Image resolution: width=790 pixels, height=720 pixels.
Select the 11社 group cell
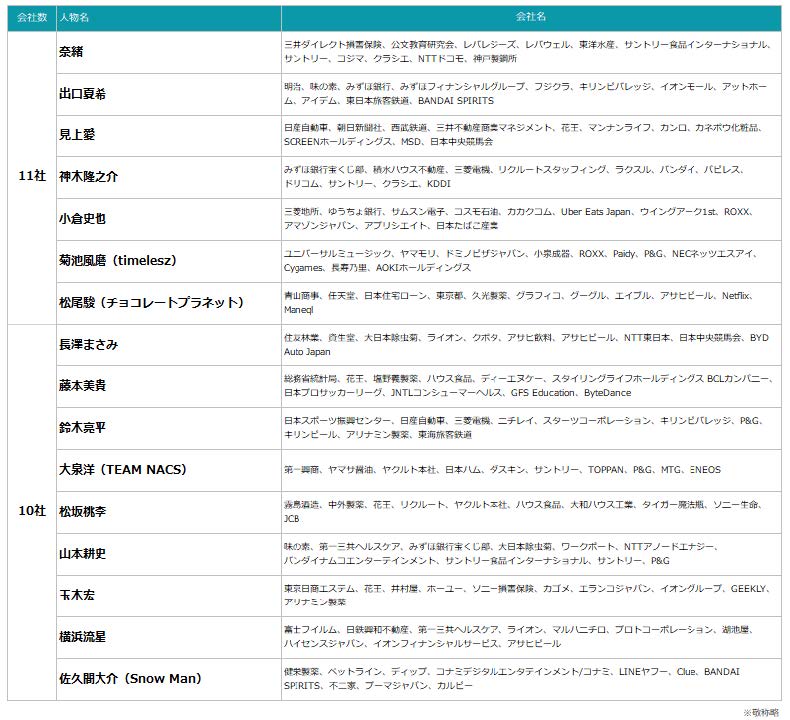31,177
